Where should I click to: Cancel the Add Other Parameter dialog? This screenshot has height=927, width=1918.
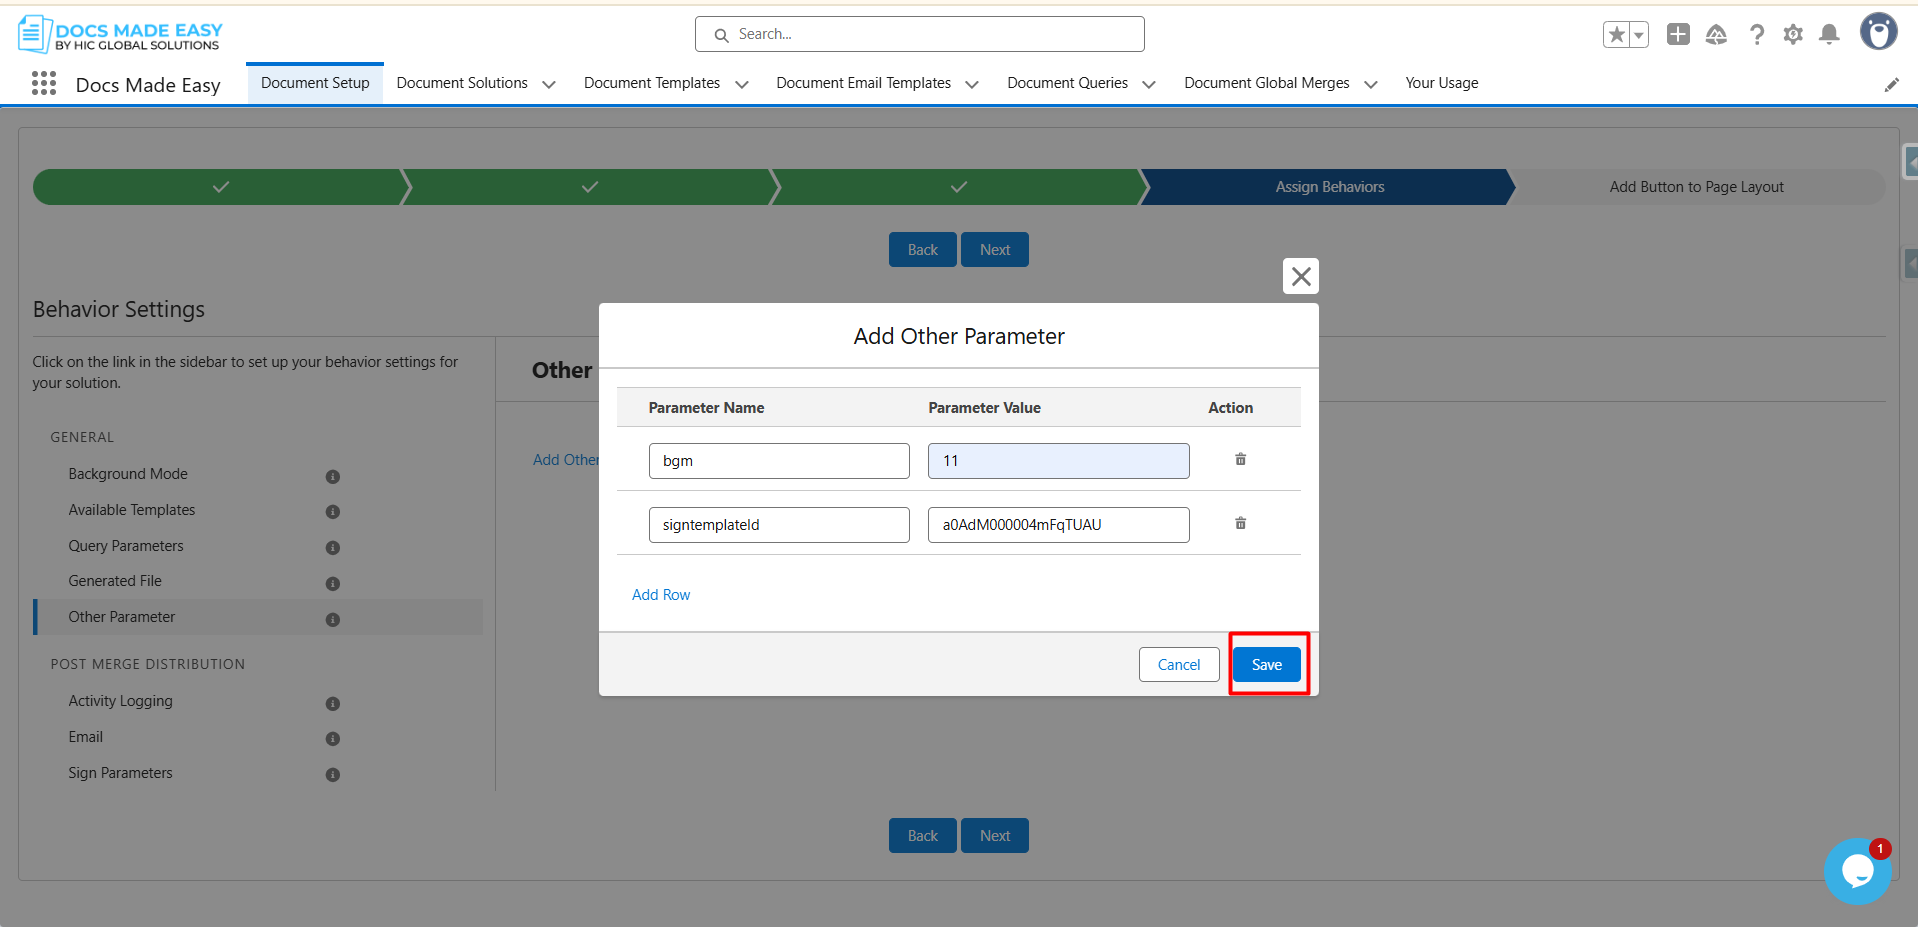pos(1179,665)
